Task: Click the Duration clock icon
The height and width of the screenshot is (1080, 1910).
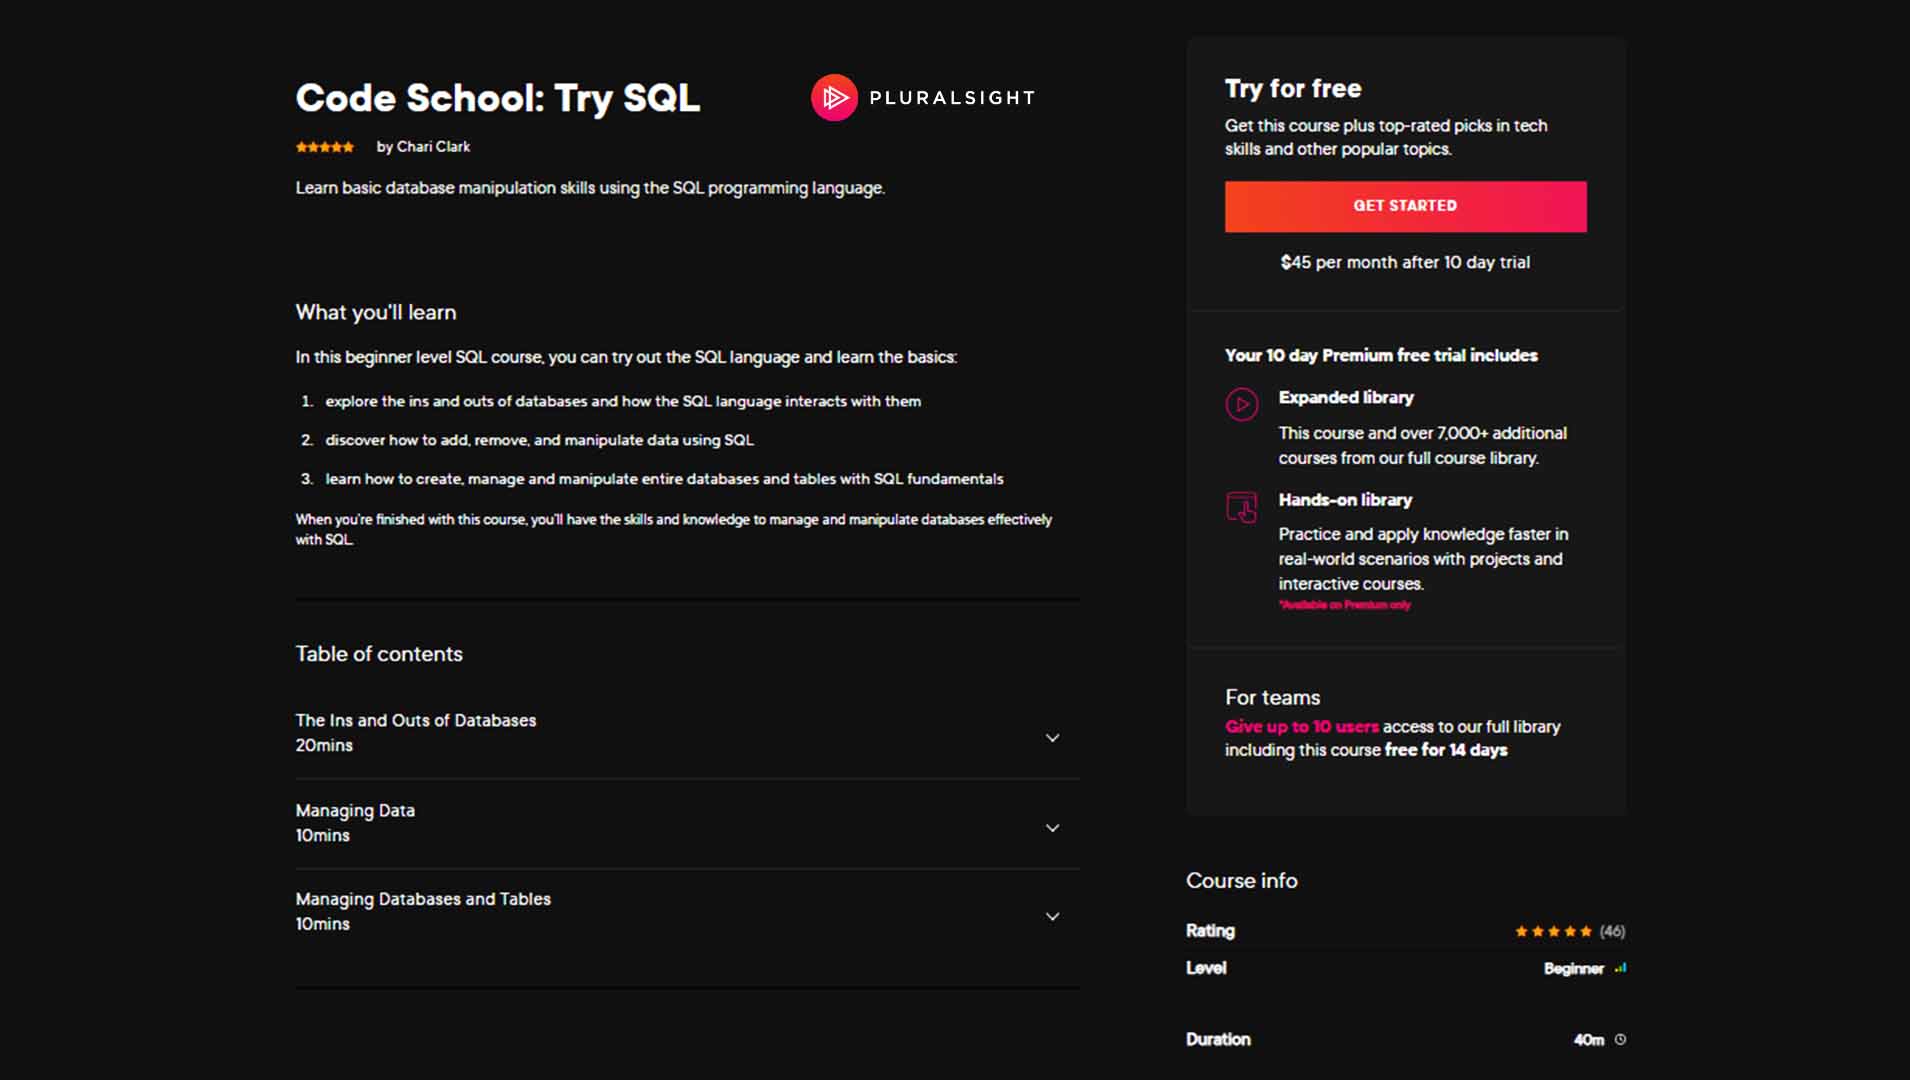Action: pyautogui.click(x=1620, y=1040)
